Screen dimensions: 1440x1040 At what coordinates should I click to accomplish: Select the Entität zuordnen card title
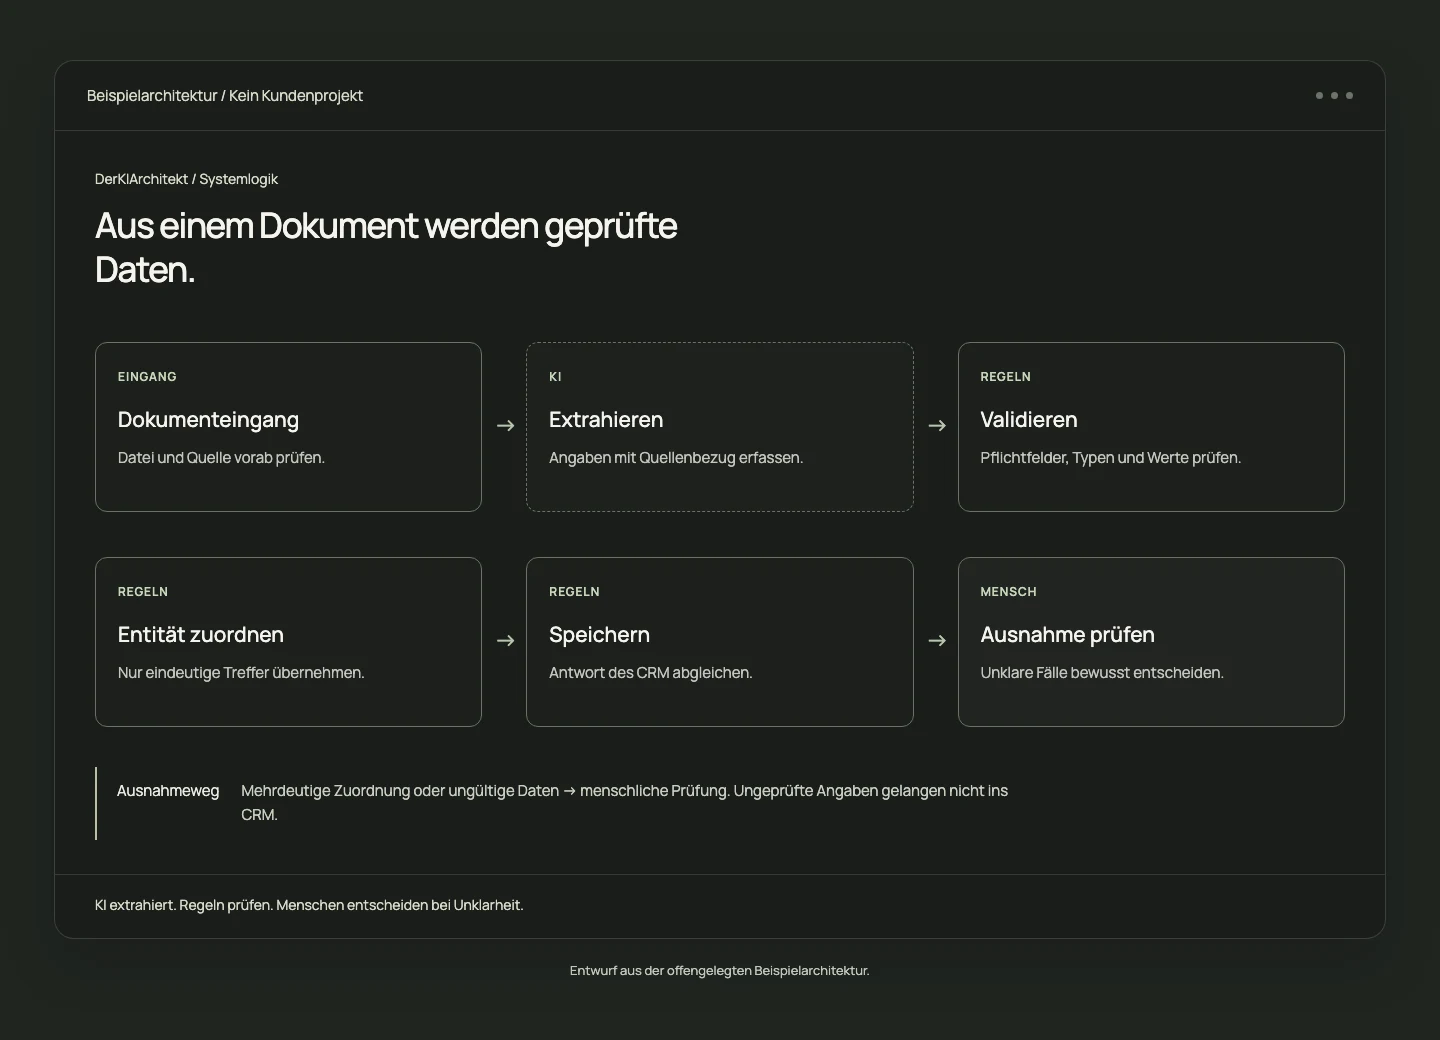201,635
